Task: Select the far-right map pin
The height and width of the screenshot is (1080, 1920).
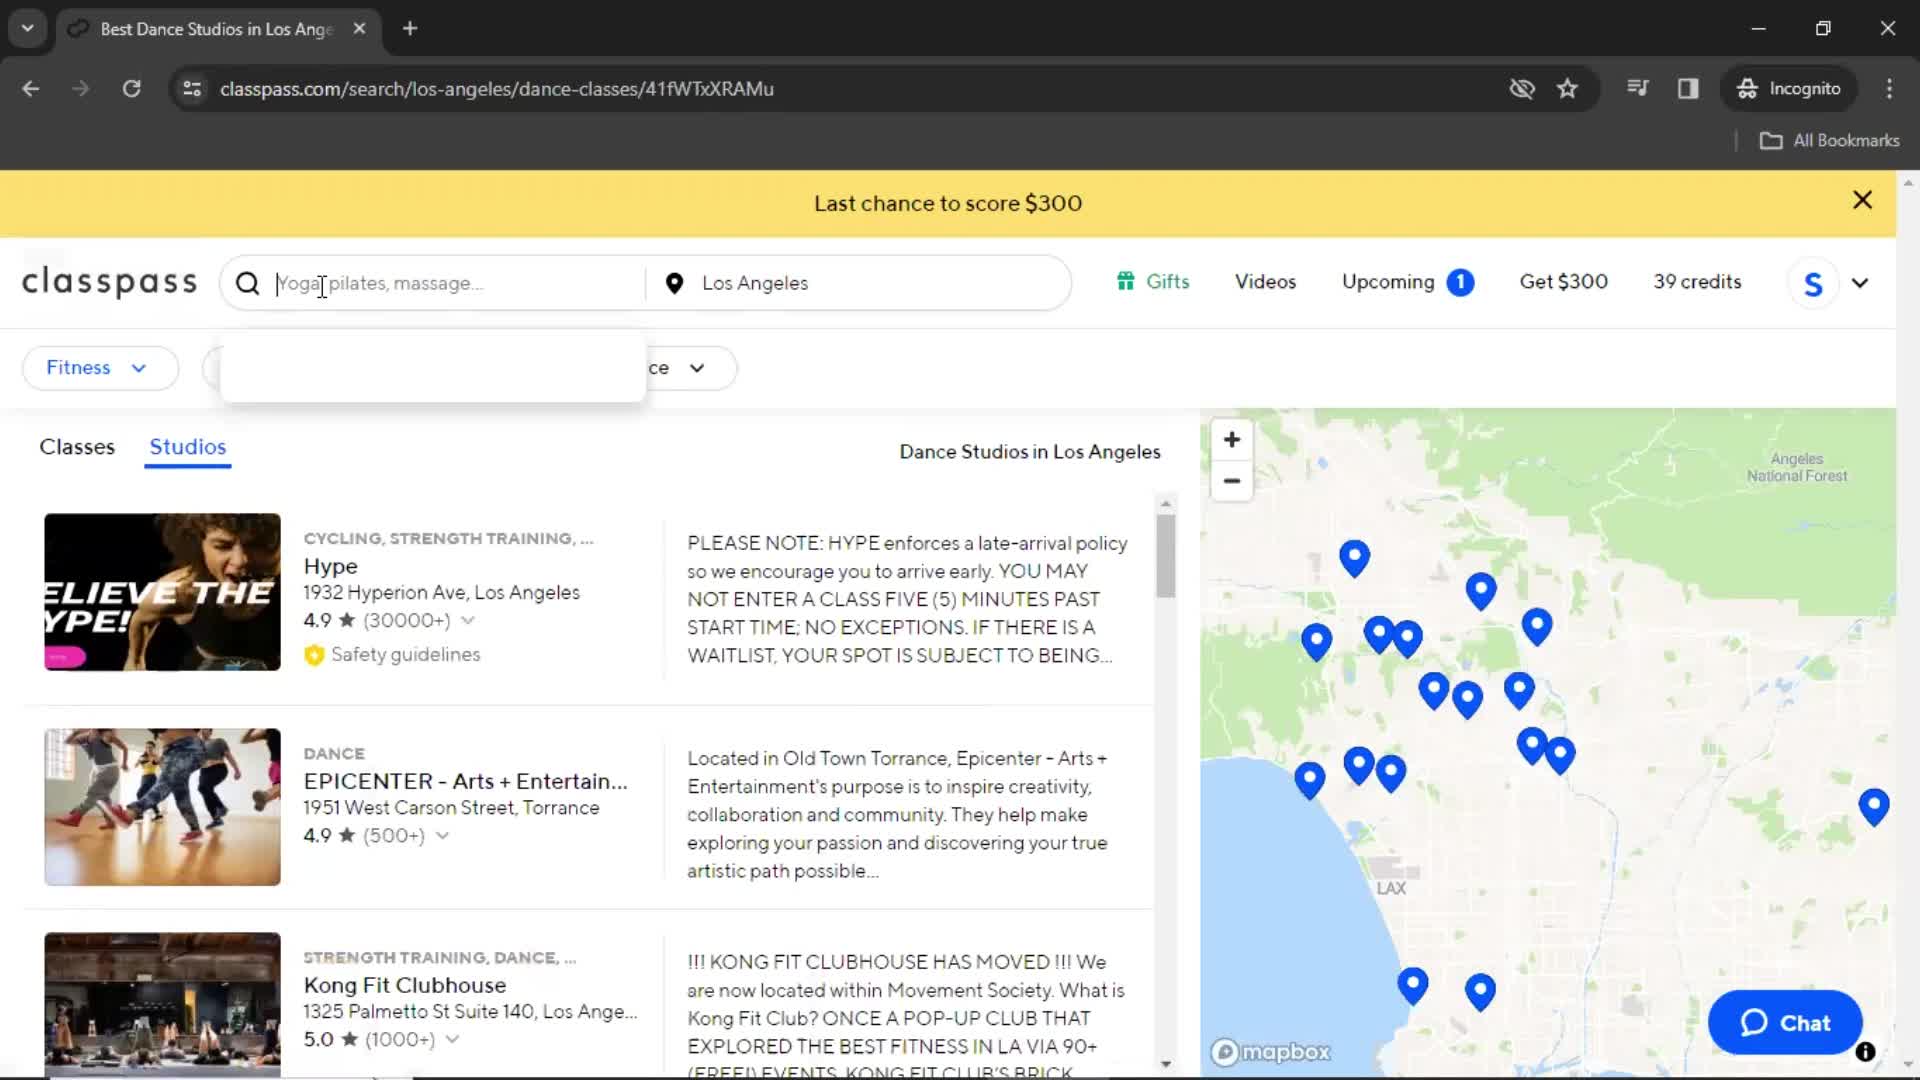Action: 1873,805
